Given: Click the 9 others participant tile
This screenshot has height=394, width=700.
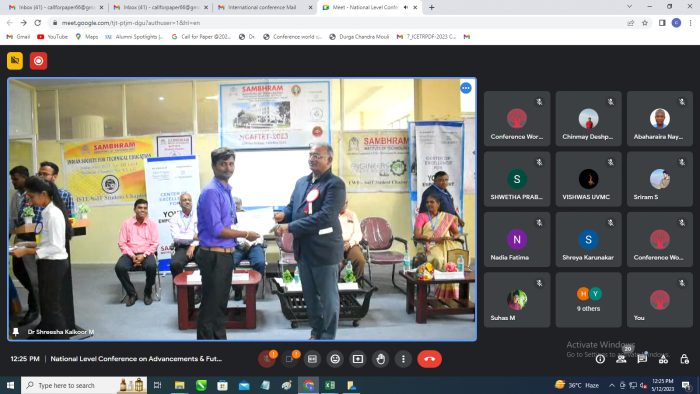Looking at the screenshot, I should (x=588, y=300).
